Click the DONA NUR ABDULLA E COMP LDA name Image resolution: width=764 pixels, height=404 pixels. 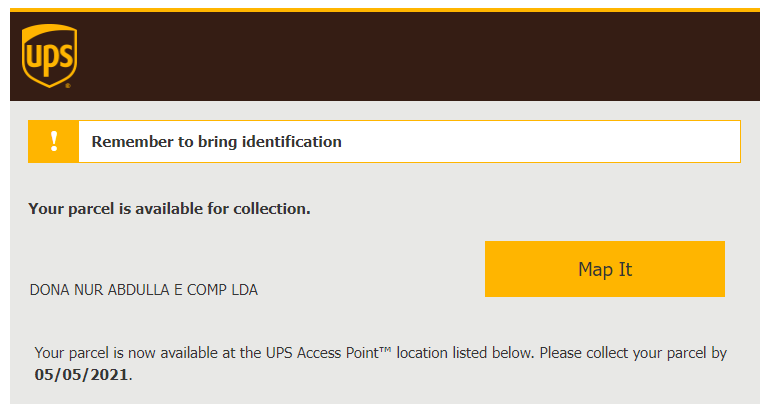pyautogui.click(x=144, y=290)
